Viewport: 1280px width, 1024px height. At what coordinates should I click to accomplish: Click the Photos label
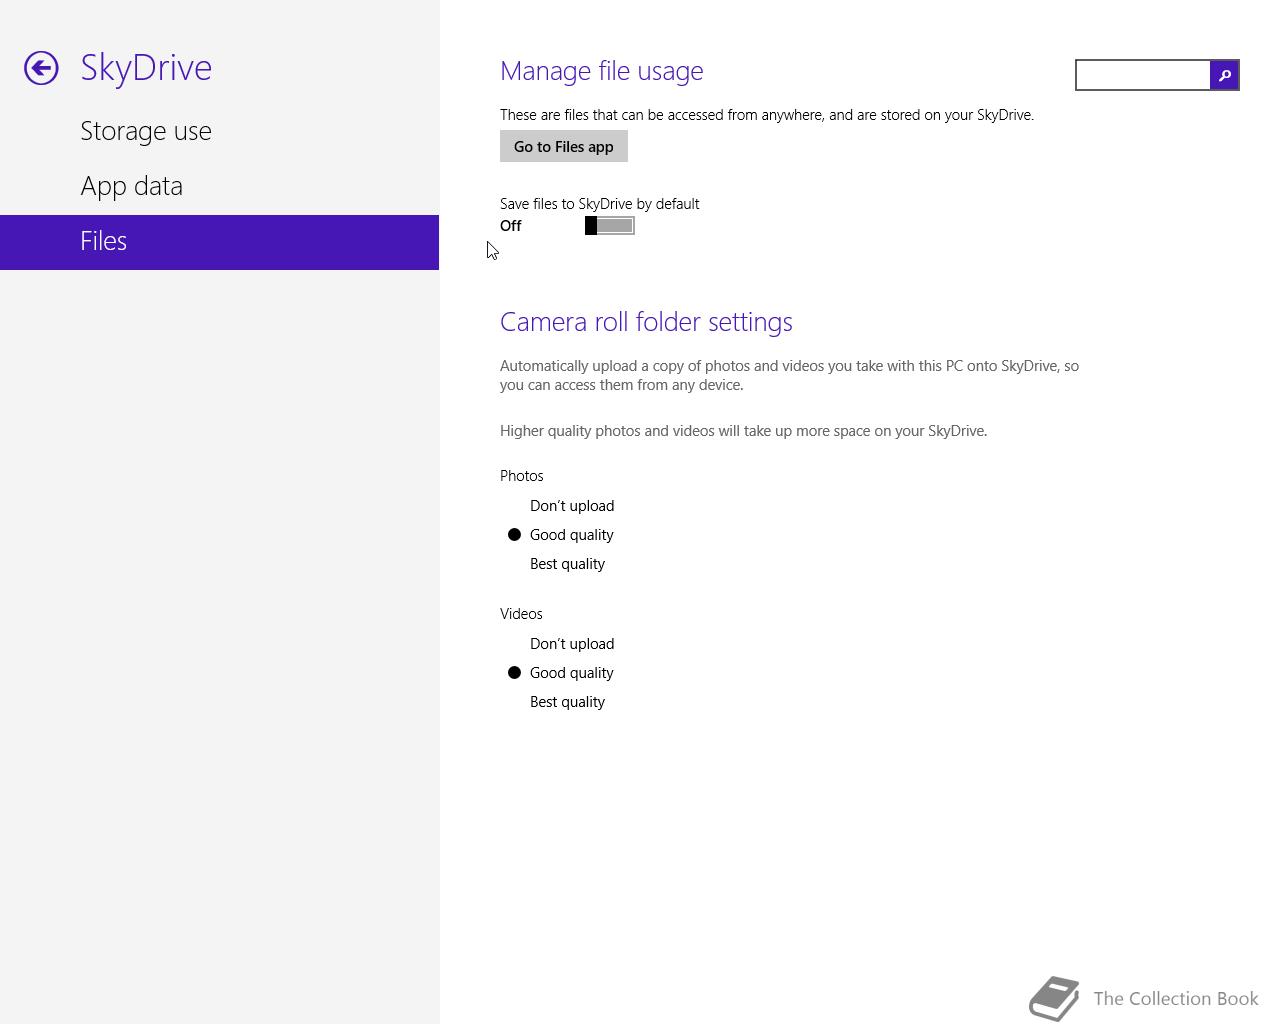[x=522, y=476]
